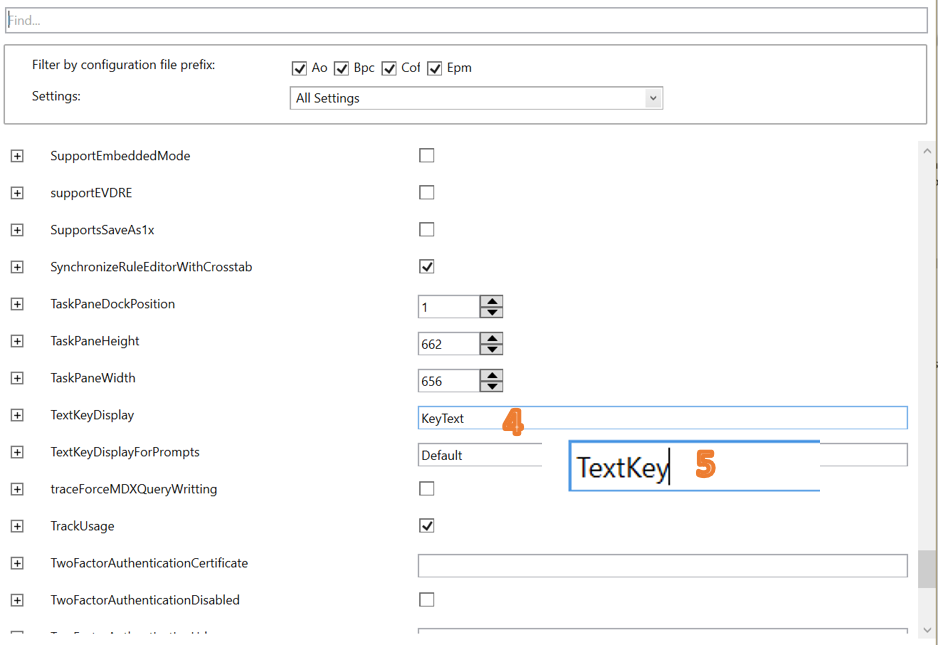938x645 pixels.
Task: Decrease TaskPaneDockPosition with the down arrow
Action: (x=492, y=312)
